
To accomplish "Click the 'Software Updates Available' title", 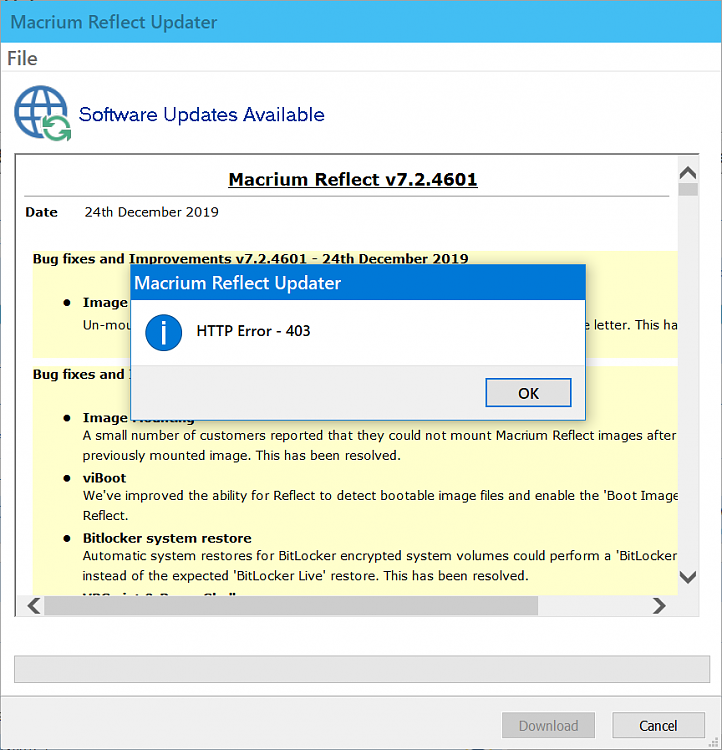I will pos(201,115).
